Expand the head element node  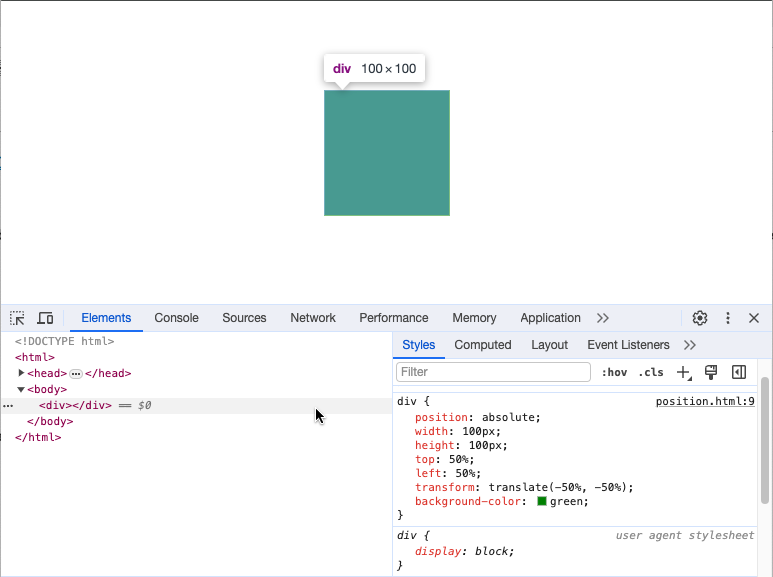tap(22, 373)
